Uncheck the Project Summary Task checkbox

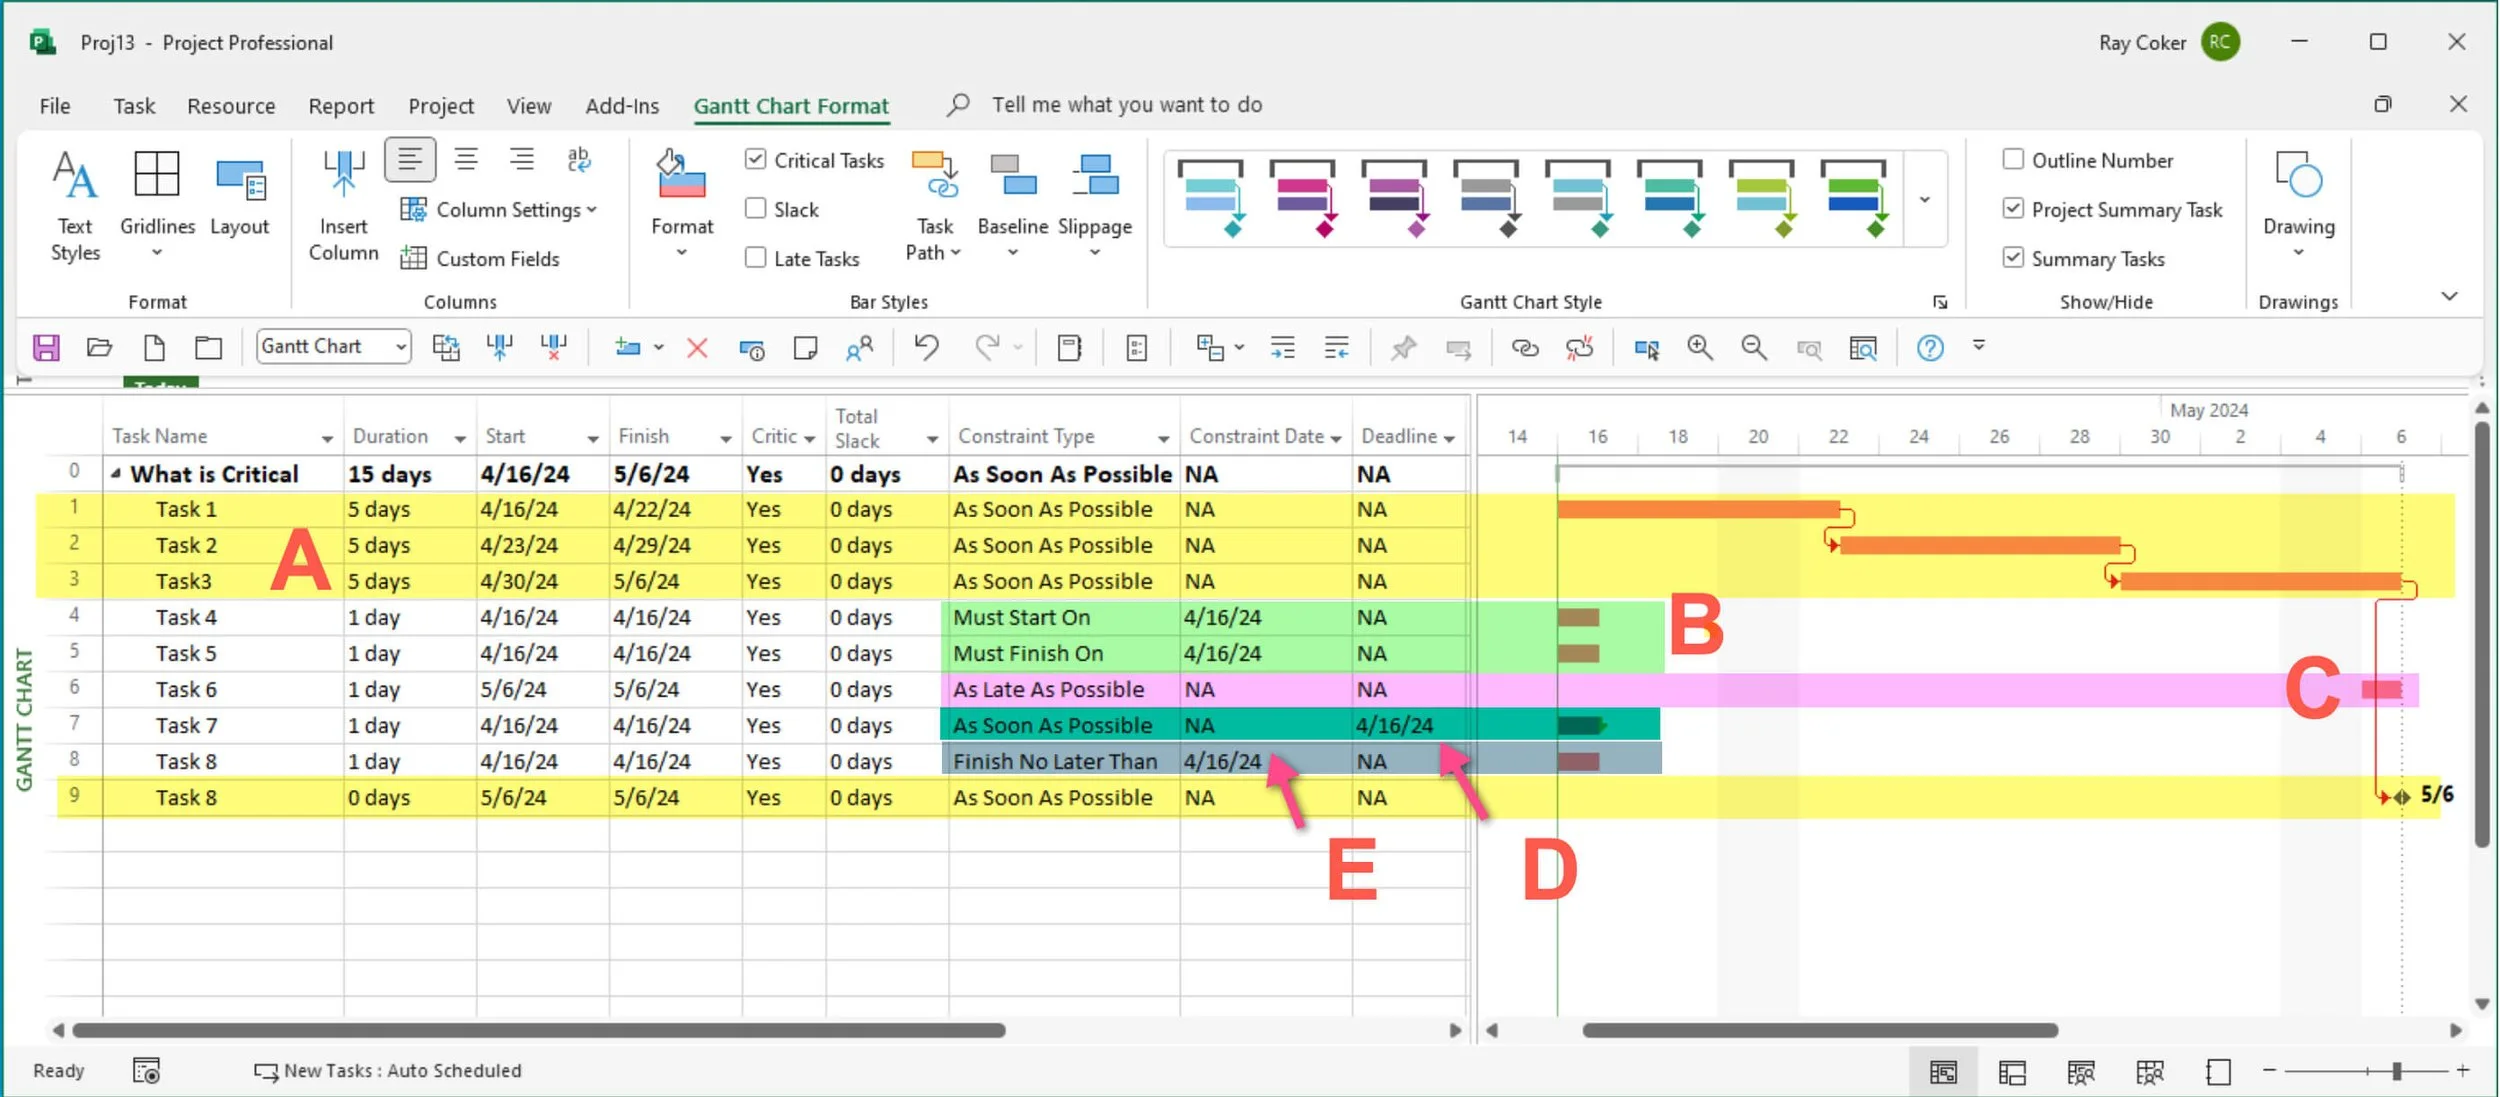(x=2013, y=208)
